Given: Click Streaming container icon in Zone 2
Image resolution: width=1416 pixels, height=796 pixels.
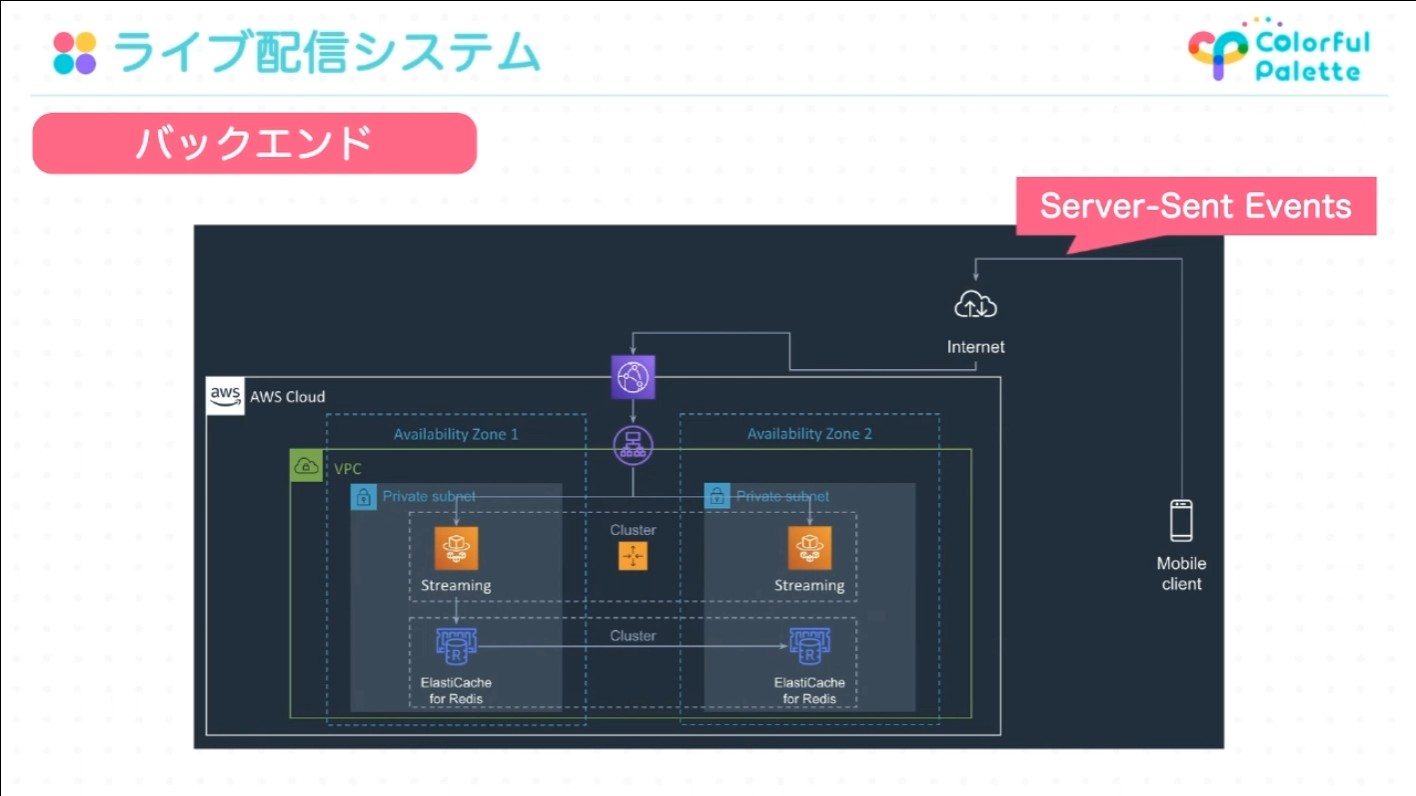Looking at the screenshot, I should (810, 548).
